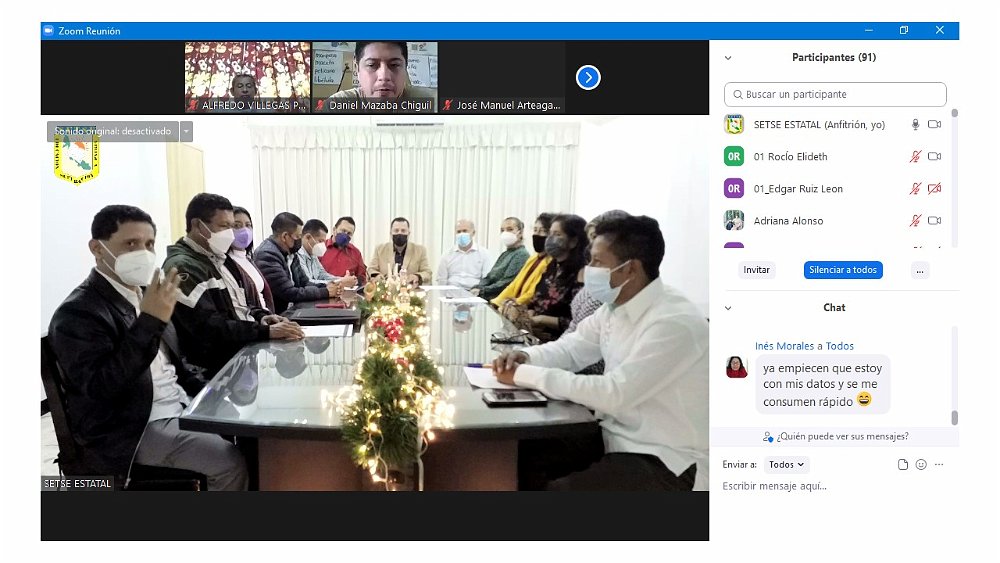This screenshot has width=1000, height=563.
Task: Open '¿Quién puede ver sus mensajes?' link
Action: pos(835,437)
